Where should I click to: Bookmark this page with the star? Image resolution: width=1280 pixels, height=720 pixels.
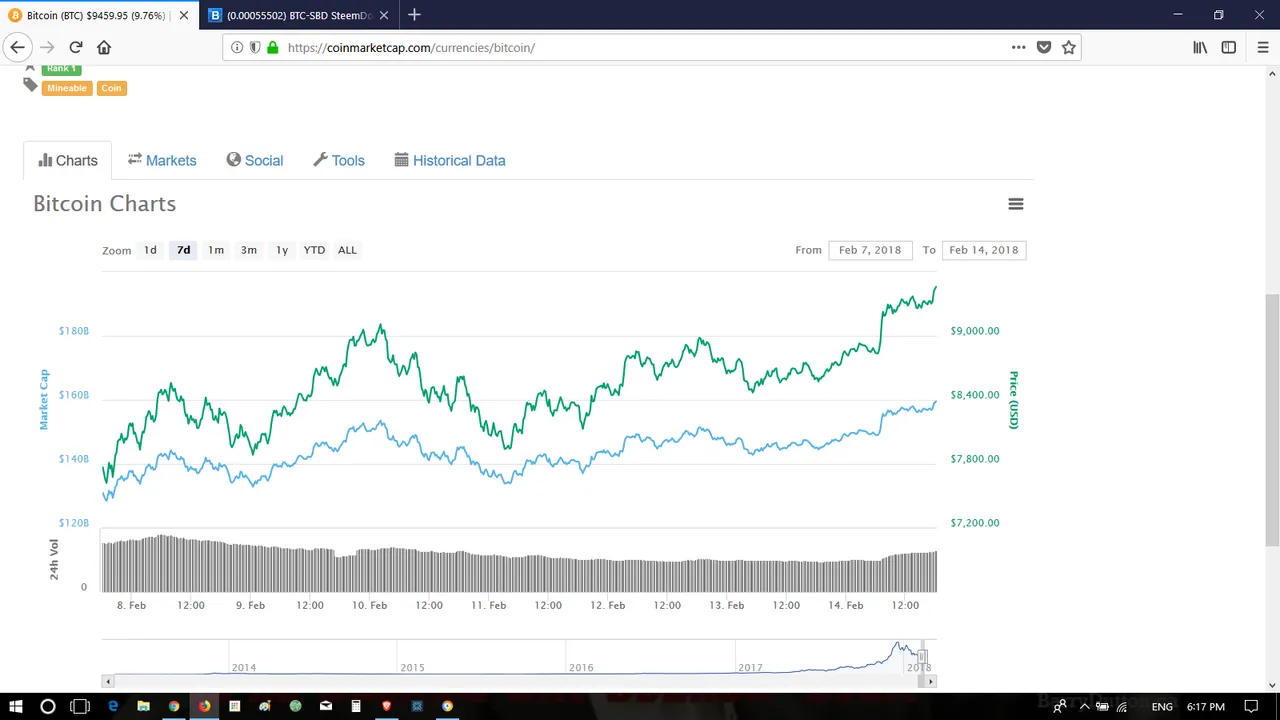tap(1069, 47)
